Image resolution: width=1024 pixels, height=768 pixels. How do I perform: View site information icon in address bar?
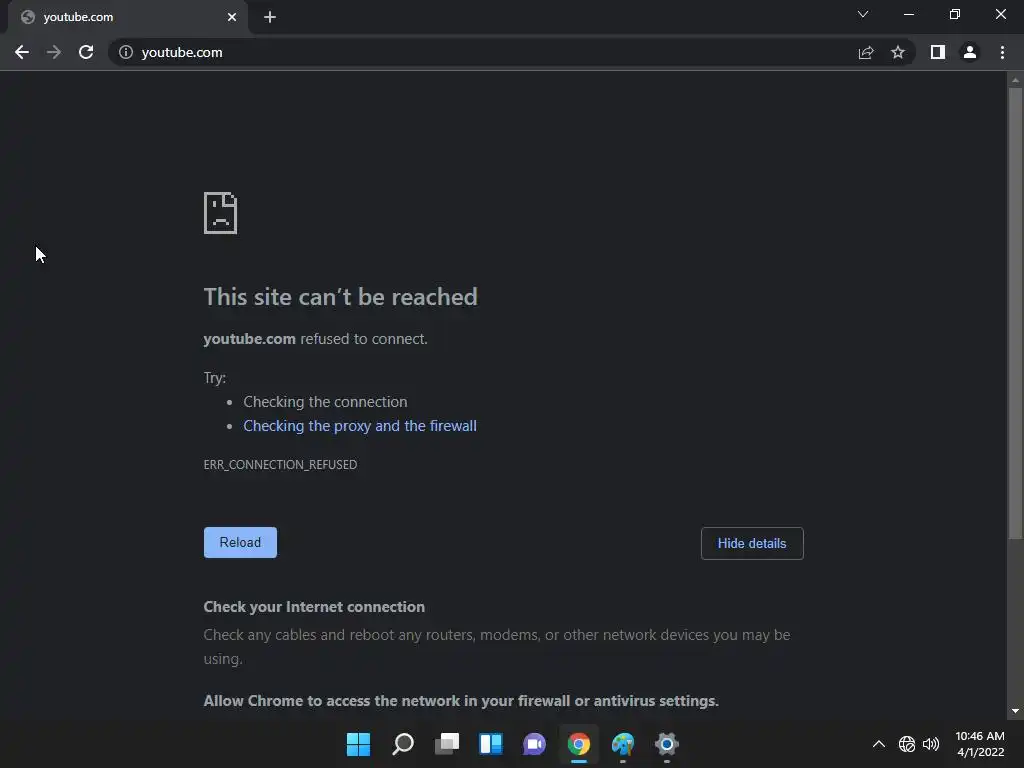[x=126, y=52]
